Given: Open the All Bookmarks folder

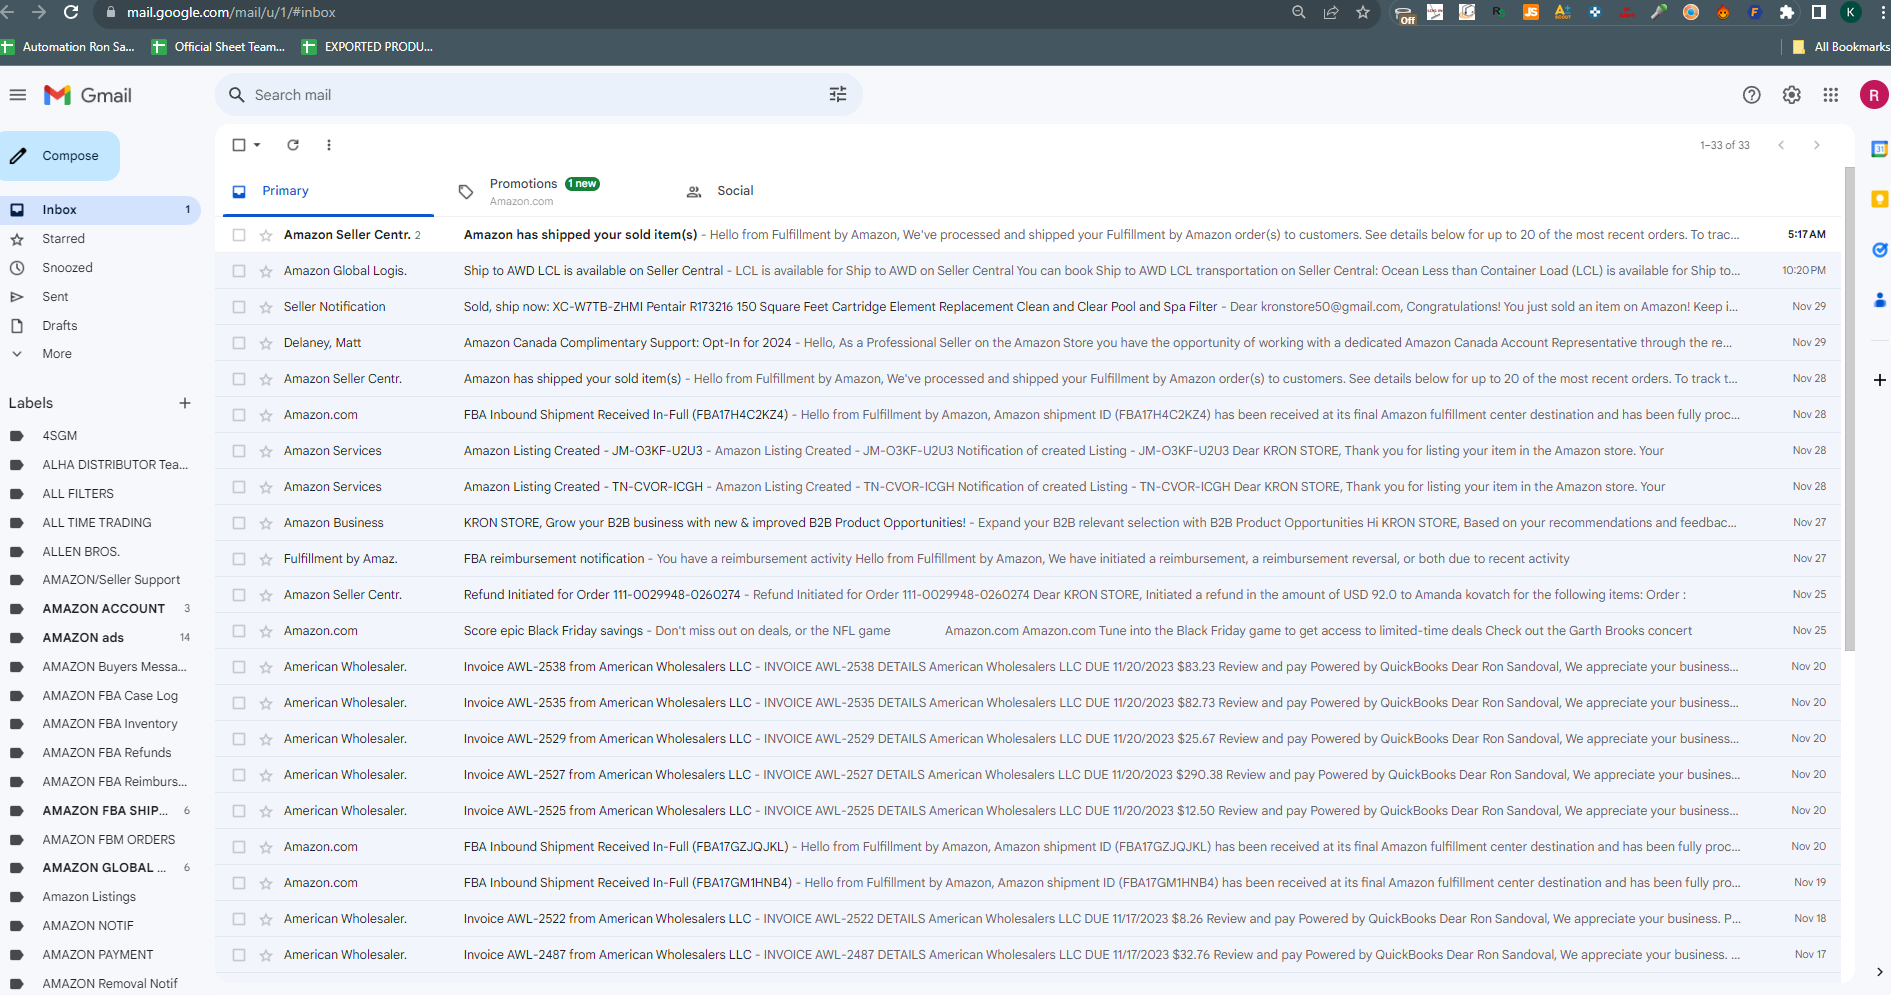Looking at the screenshot, I should tap(1840, 47).
